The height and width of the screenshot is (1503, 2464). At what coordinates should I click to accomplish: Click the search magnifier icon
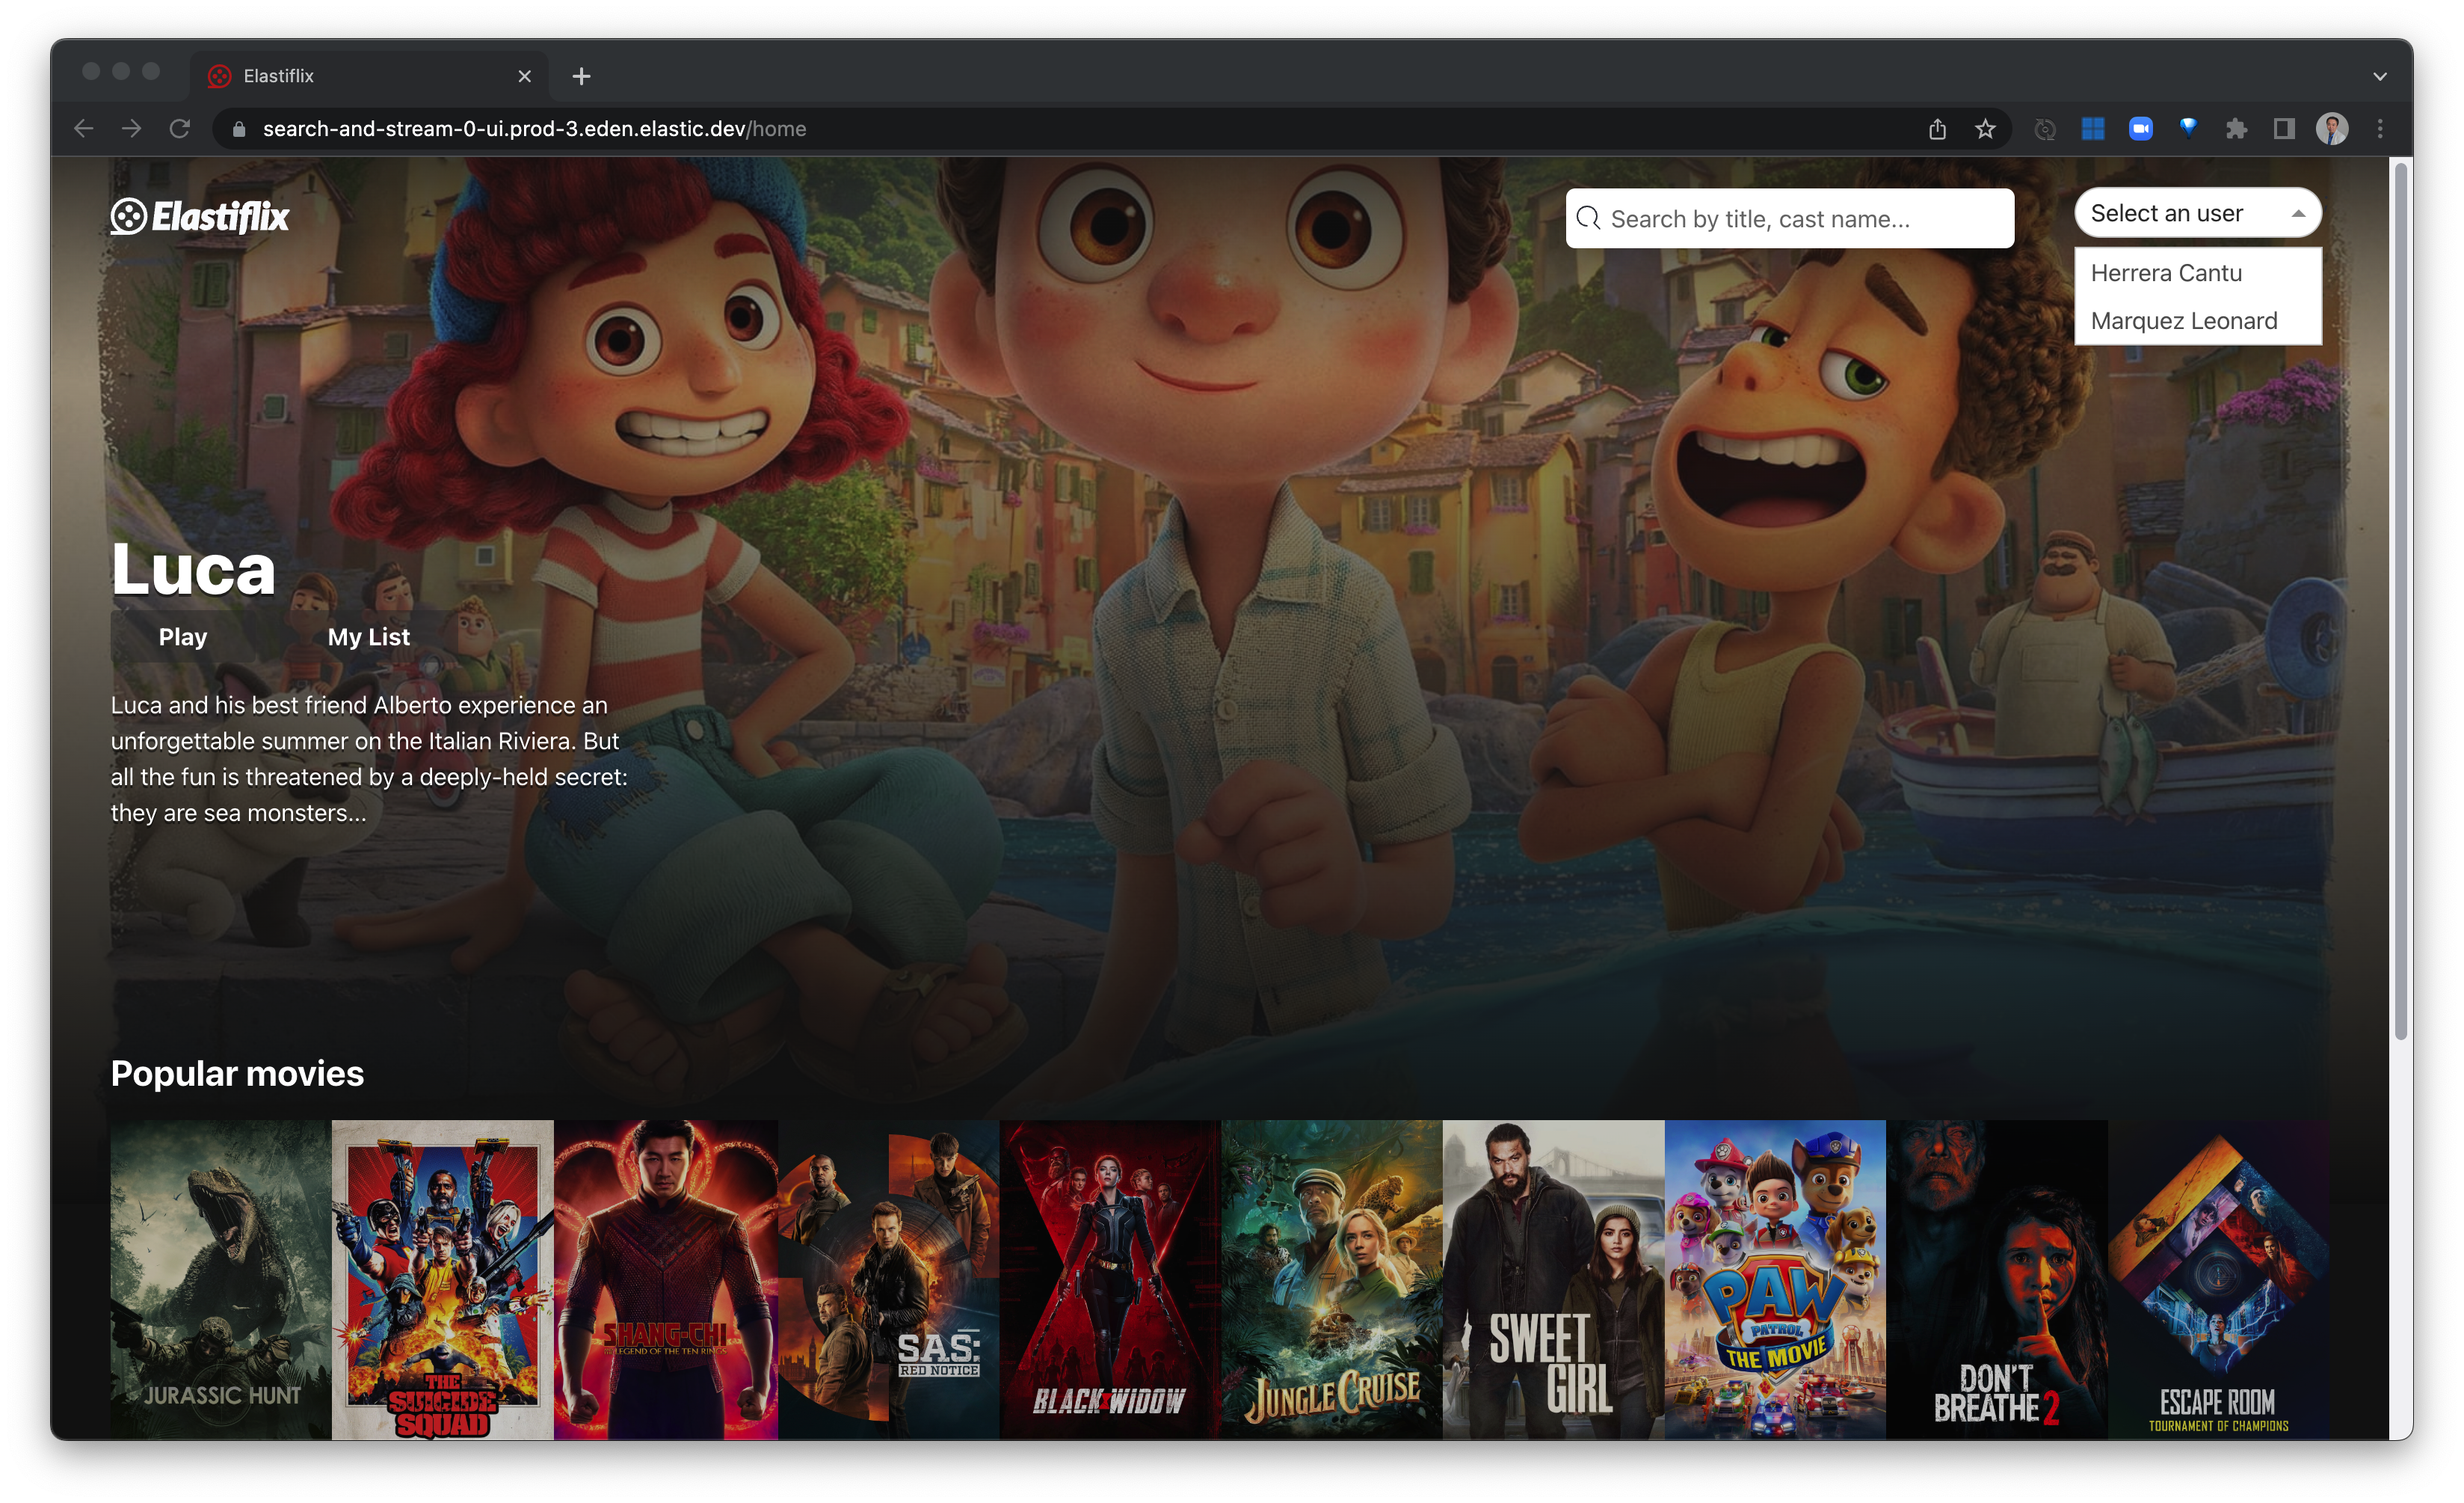click(x=1588, y=218)
